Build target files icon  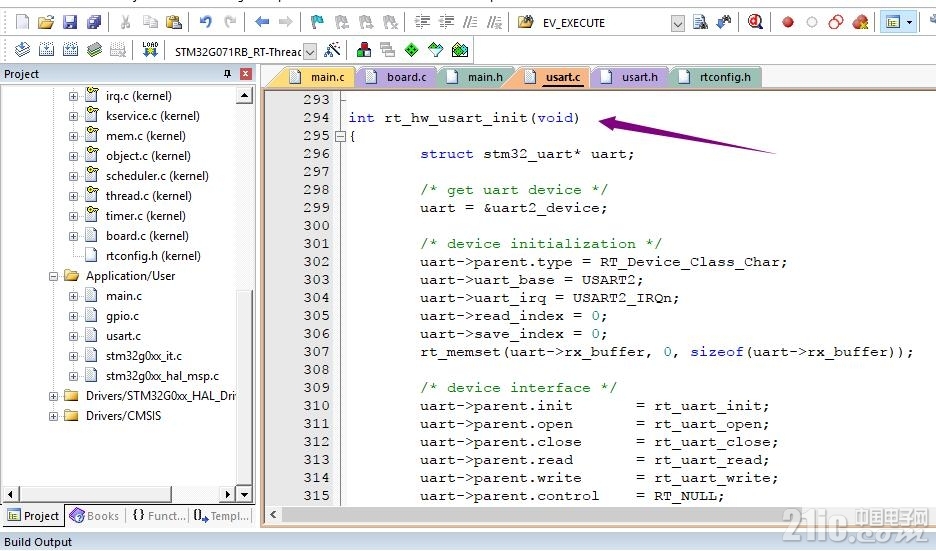point(46,50)
